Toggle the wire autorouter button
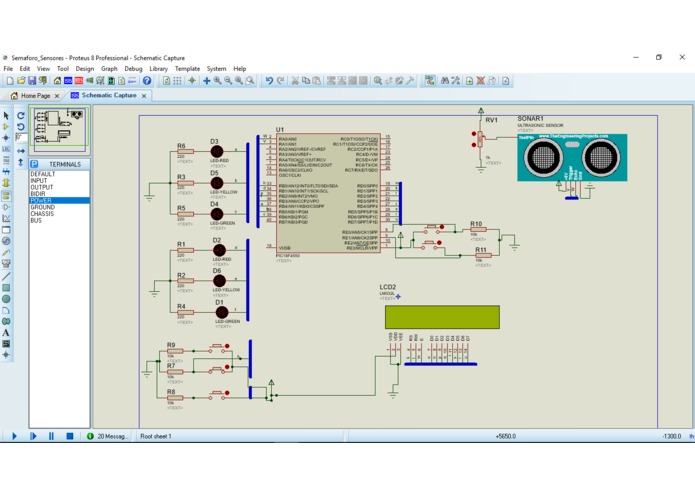Viewport: 695px width, 494px height. [x=429, y=81]
